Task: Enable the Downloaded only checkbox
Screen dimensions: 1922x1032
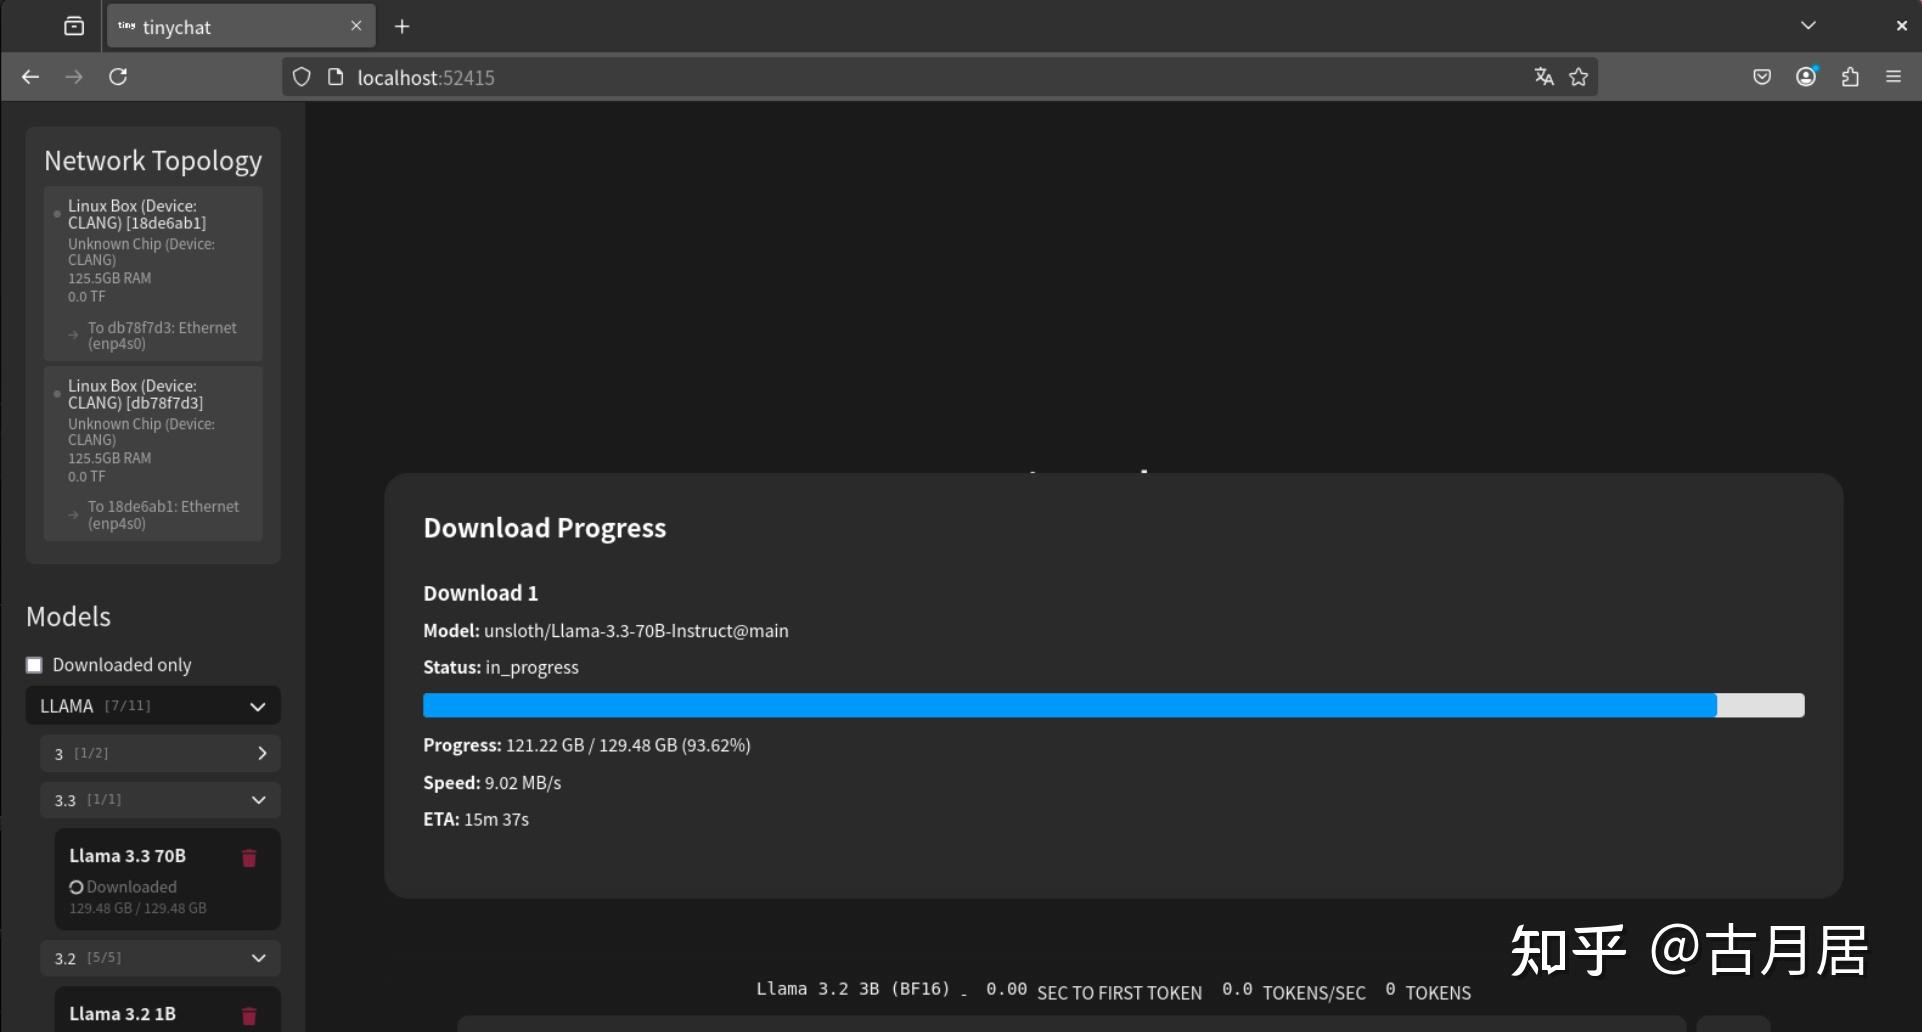Action: click(x=34, y=665)
